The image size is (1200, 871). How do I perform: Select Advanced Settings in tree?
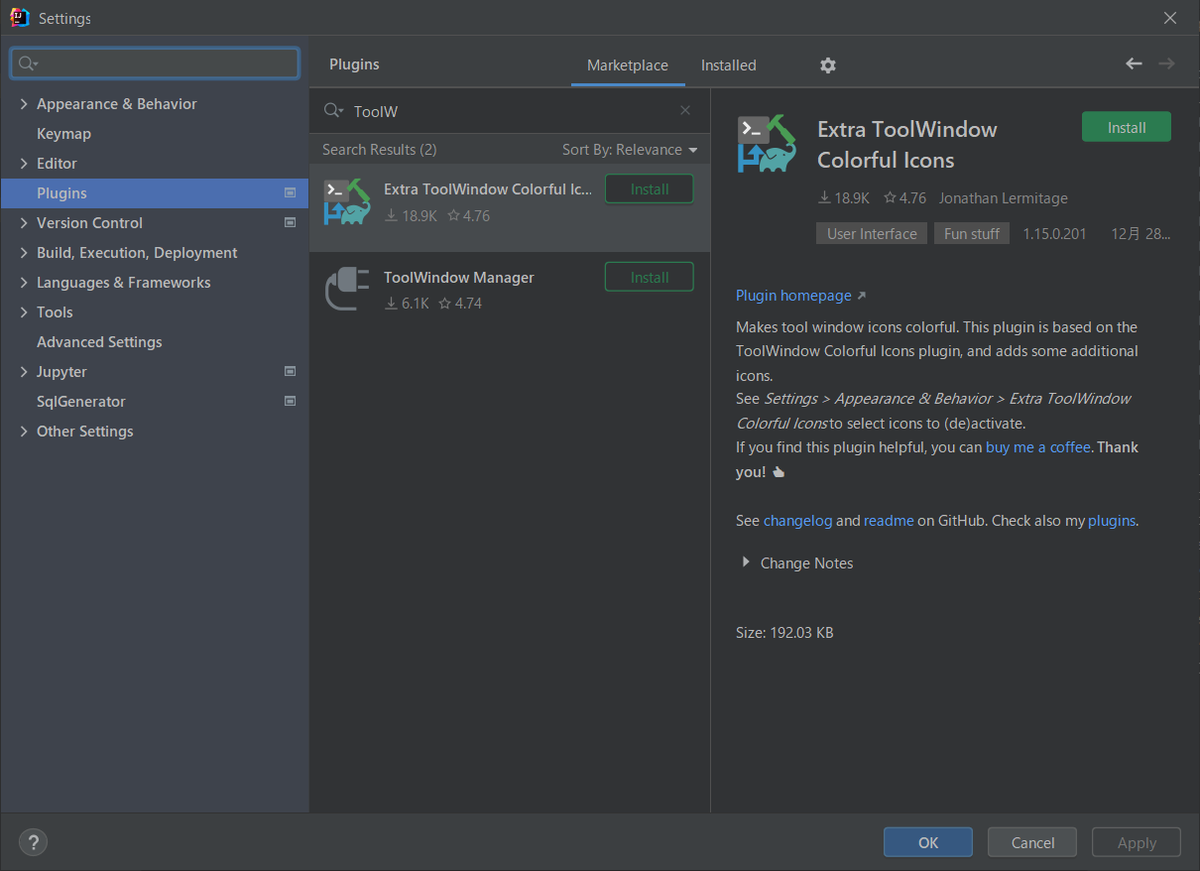click(99, 342)
